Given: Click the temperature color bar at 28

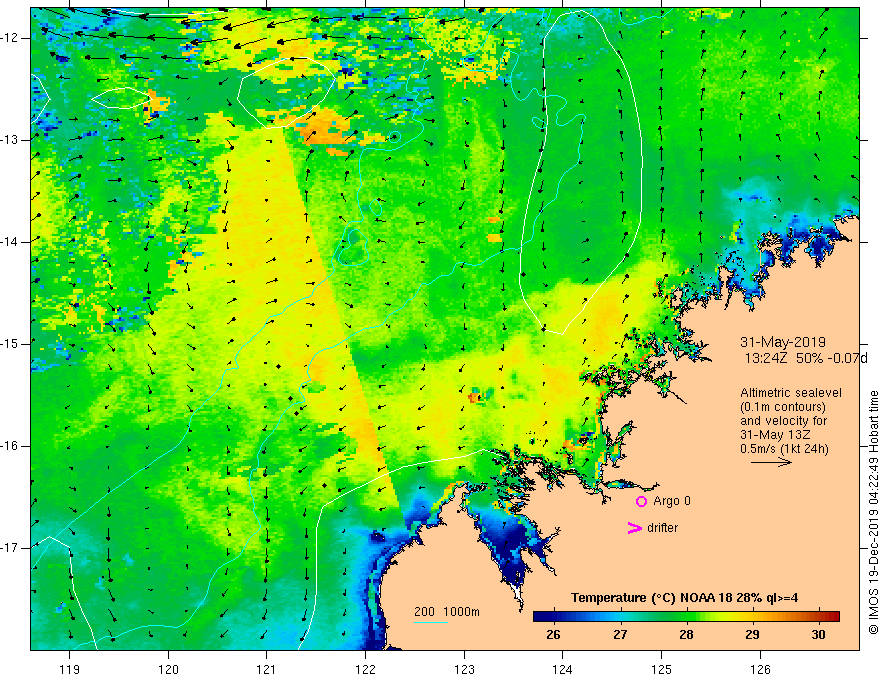Looking at the screenshot, I should click(686, 617).
